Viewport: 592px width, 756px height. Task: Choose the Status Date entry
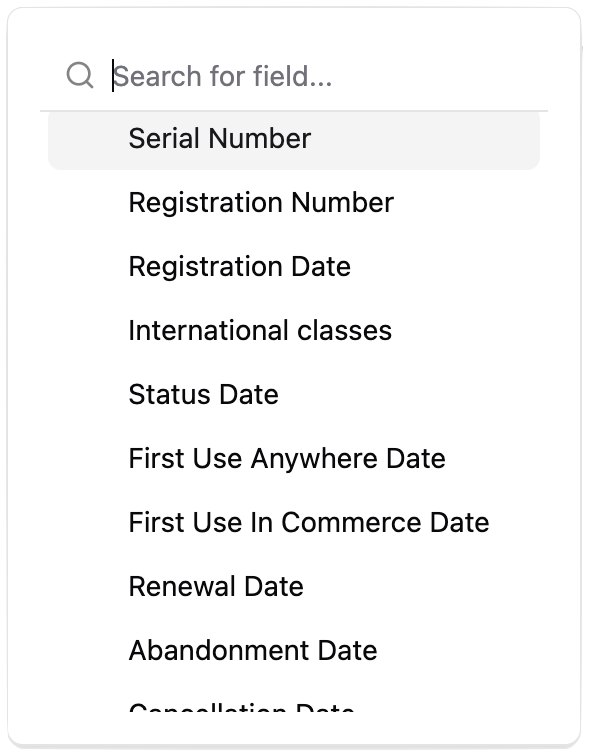click(x=294, y=394)
